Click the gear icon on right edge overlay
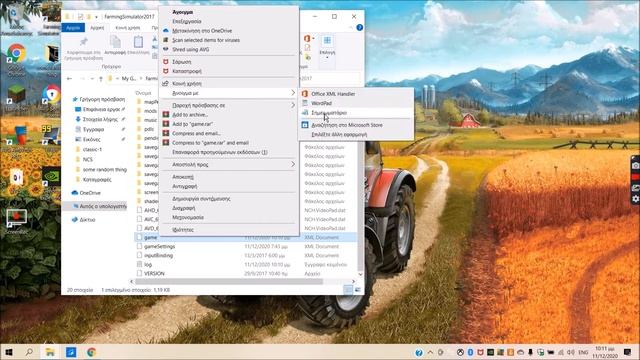 click(x=636, y=199)
